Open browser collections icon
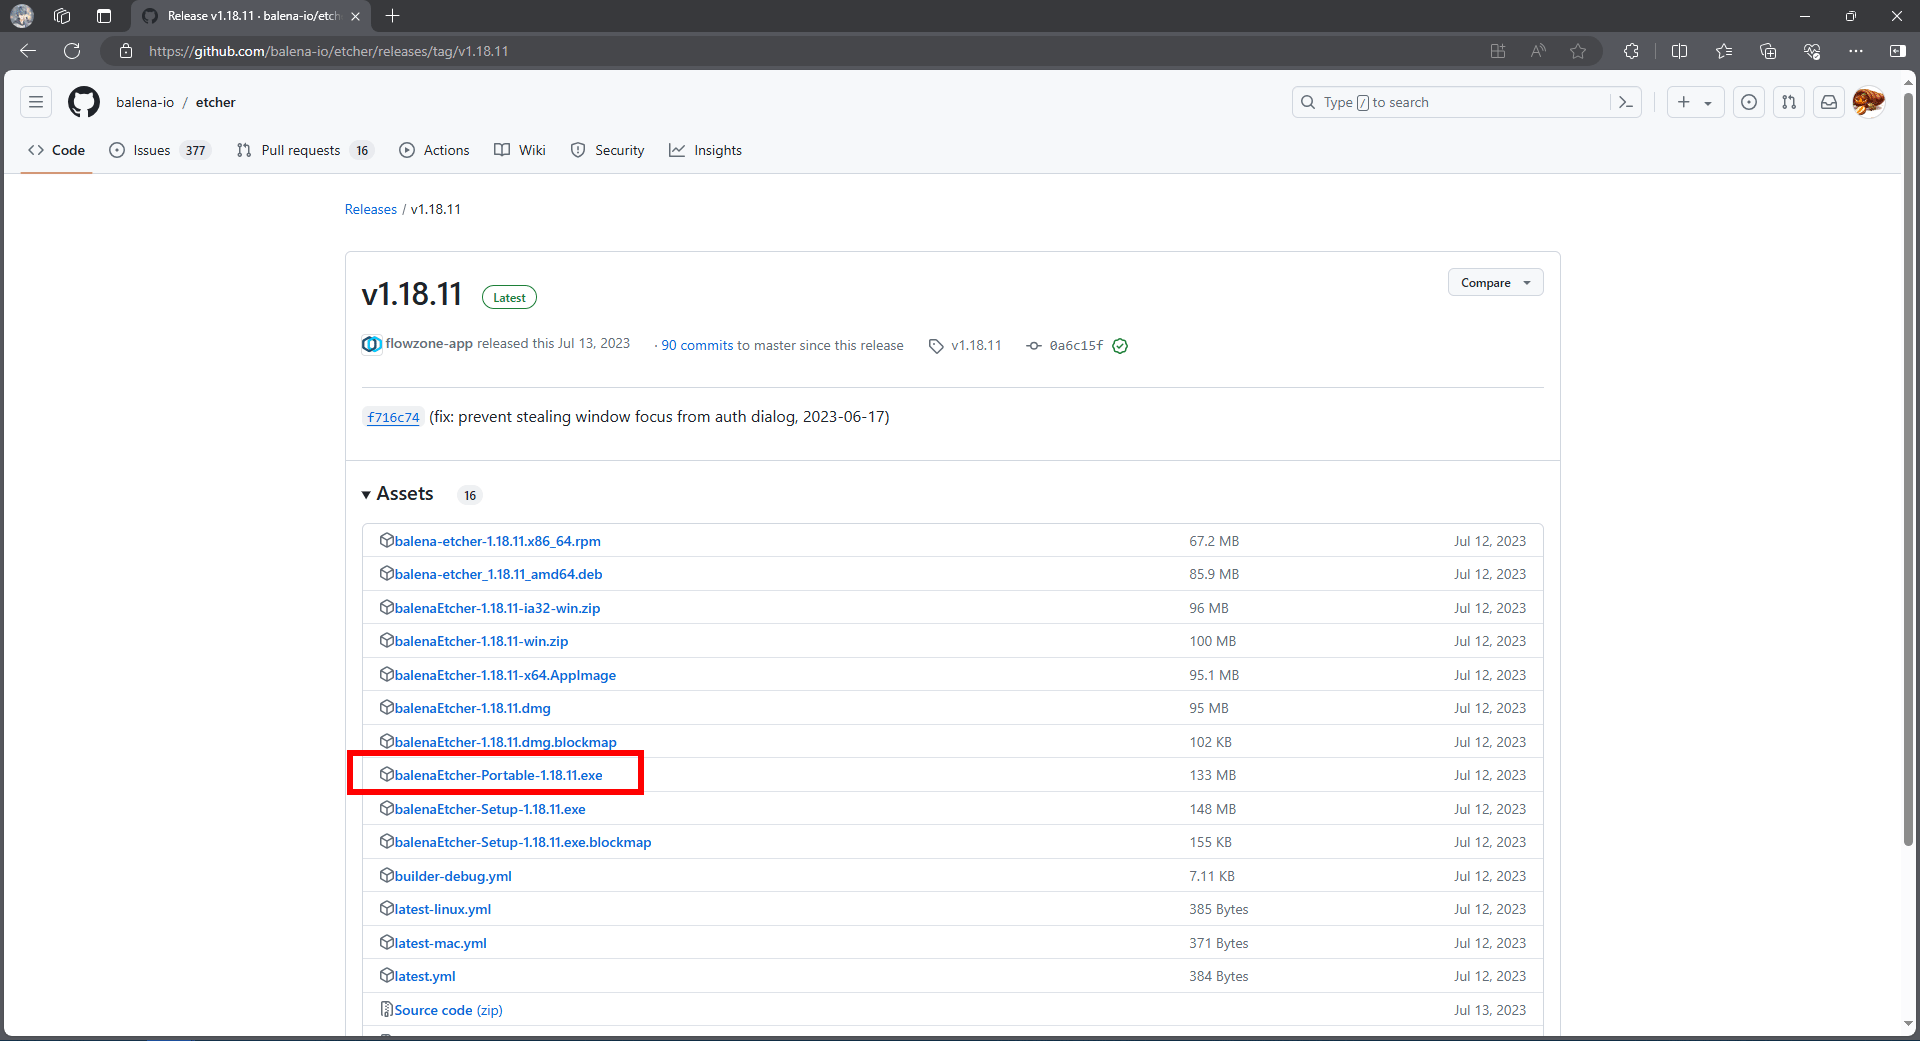The height and width of the screenshot is (1041, 1920). [1768, 51]
